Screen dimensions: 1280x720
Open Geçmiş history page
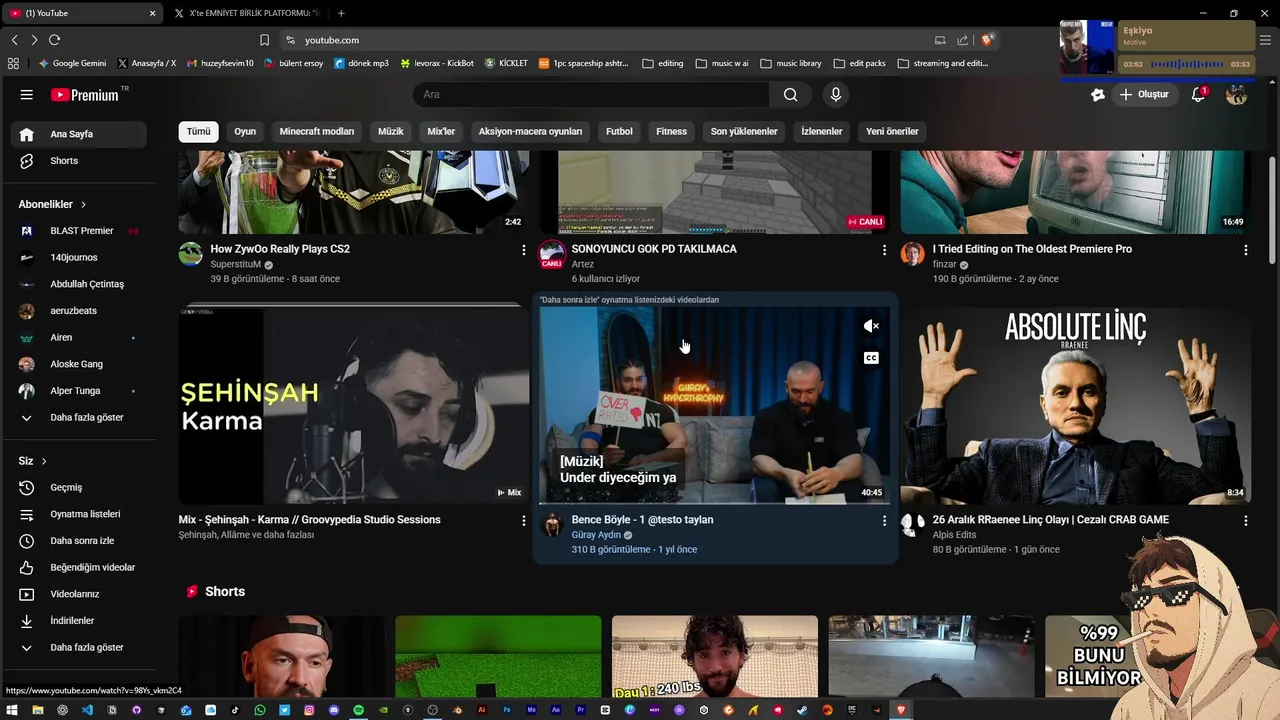79,488
